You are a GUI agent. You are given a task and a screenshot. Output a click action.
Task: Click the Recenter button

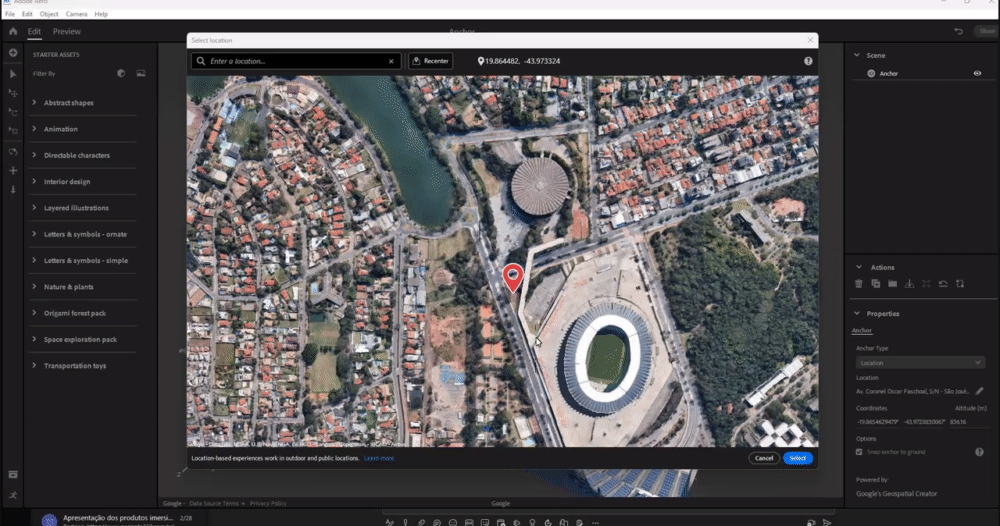click(430, 61)
